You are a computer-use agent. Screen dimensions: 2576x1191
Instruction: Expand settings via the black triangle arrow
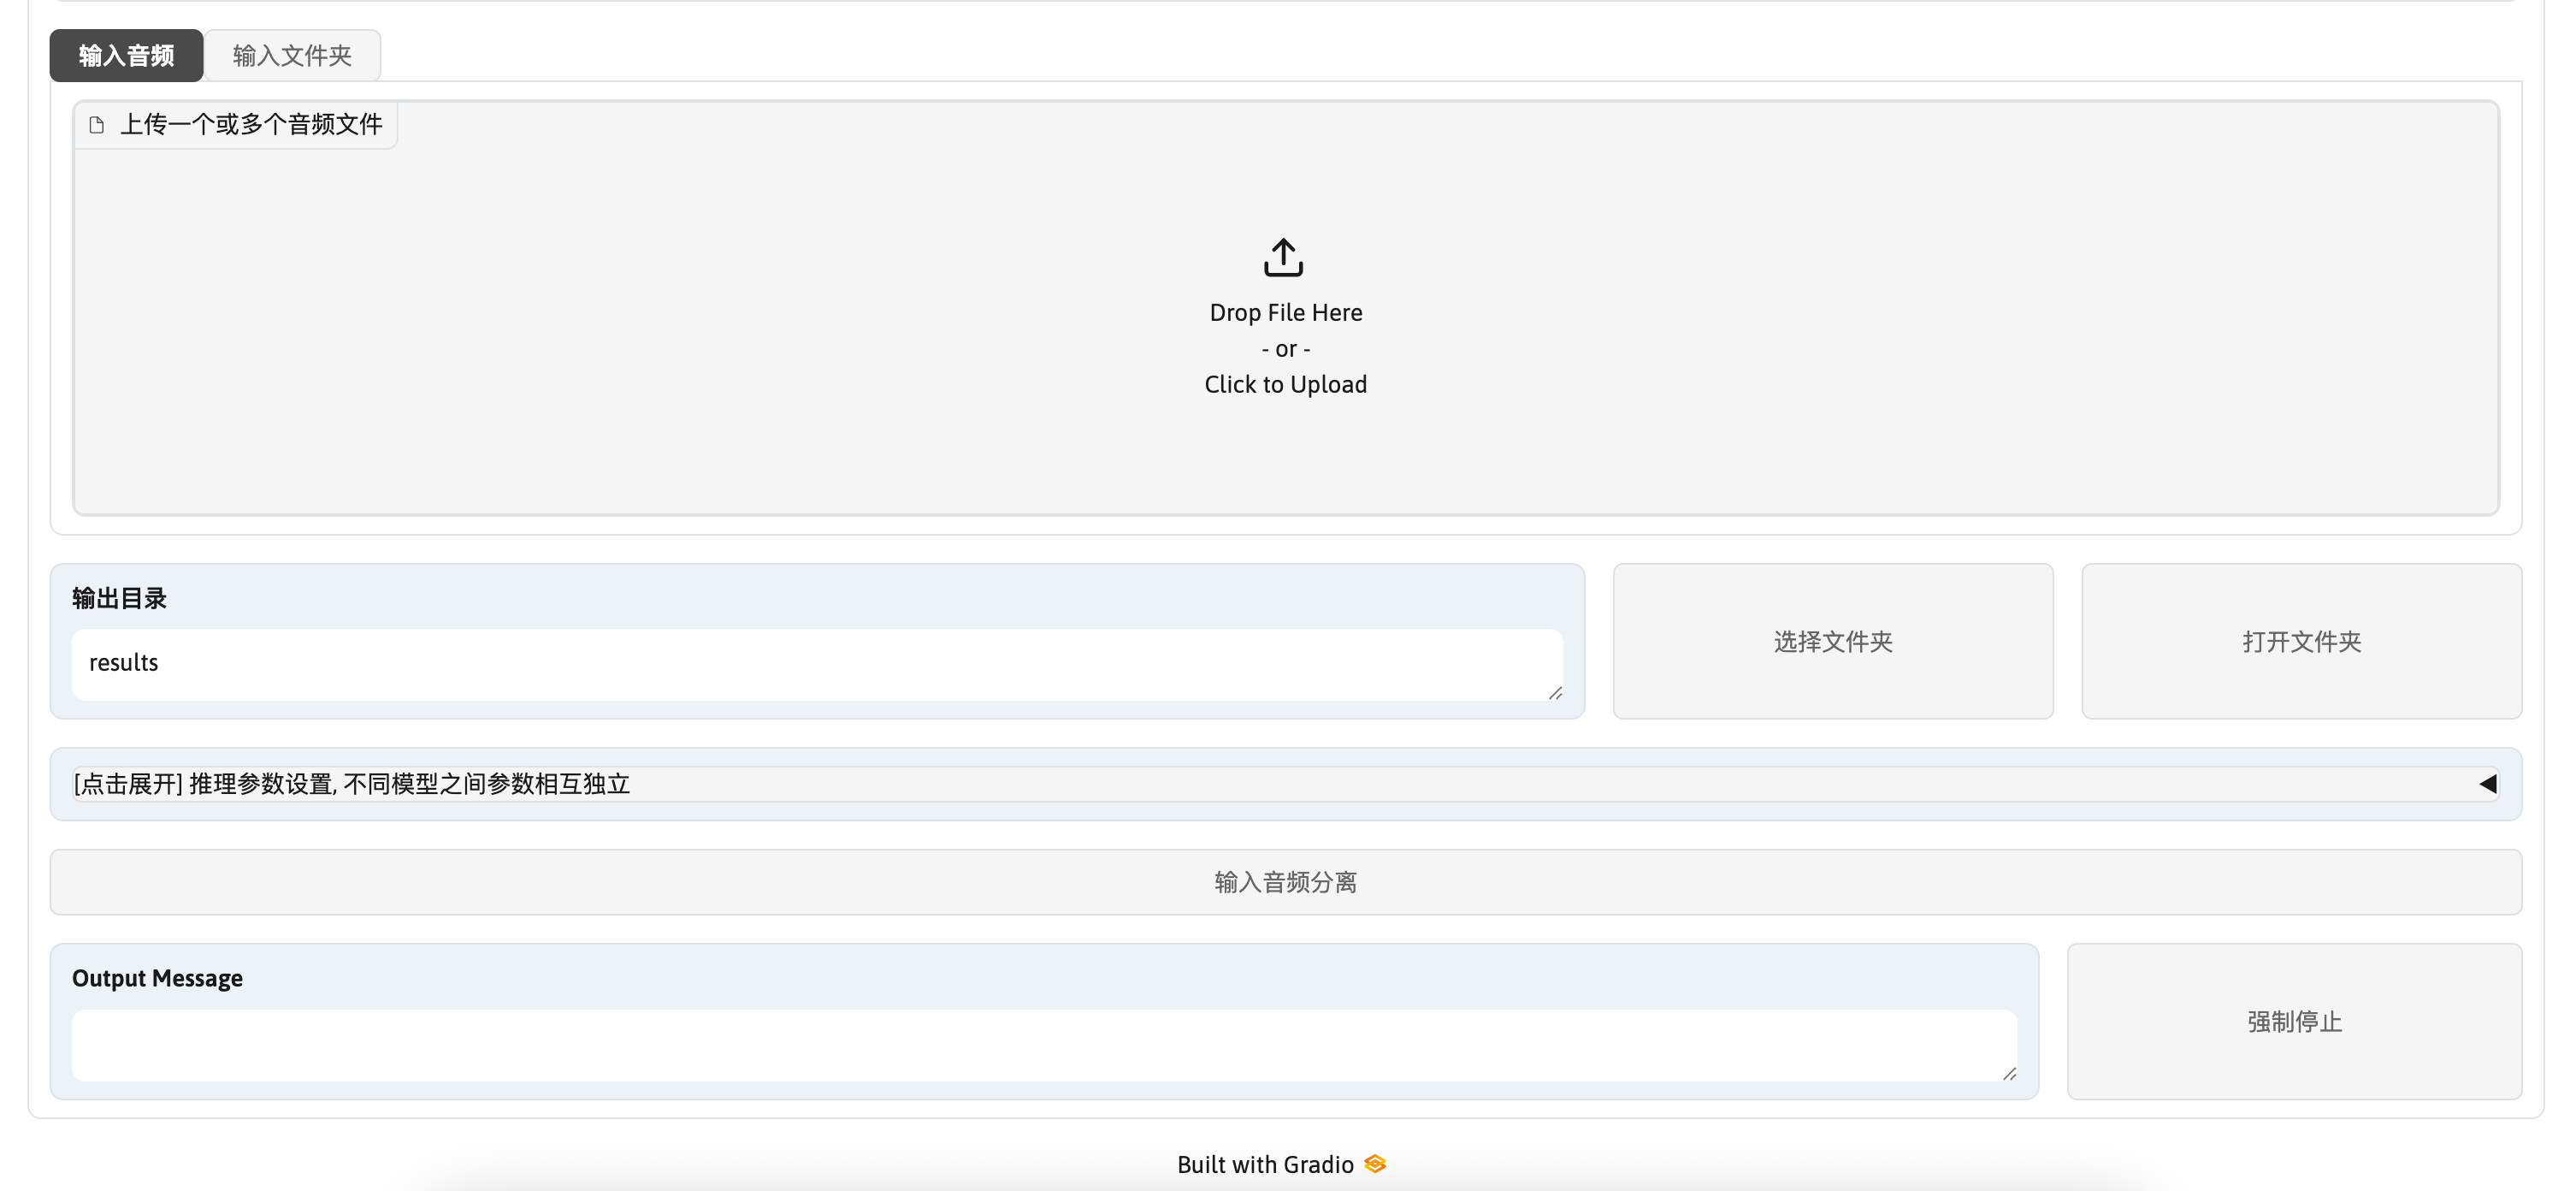pyautogui.click(x=2488, y=784)
